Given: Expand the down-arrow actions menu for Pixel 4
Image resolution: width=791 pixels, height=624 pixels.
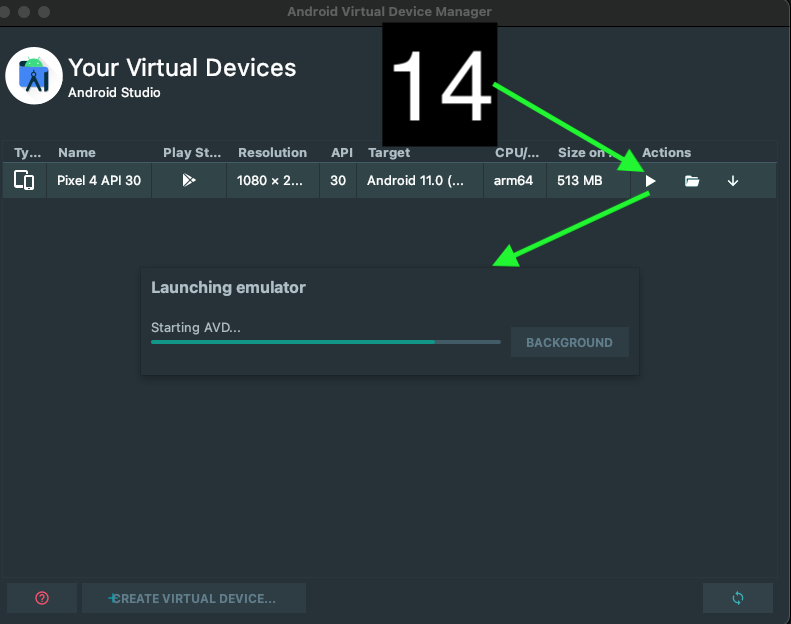Looking at the screenshot, I should pyautogui.click(x=733, y=181).
